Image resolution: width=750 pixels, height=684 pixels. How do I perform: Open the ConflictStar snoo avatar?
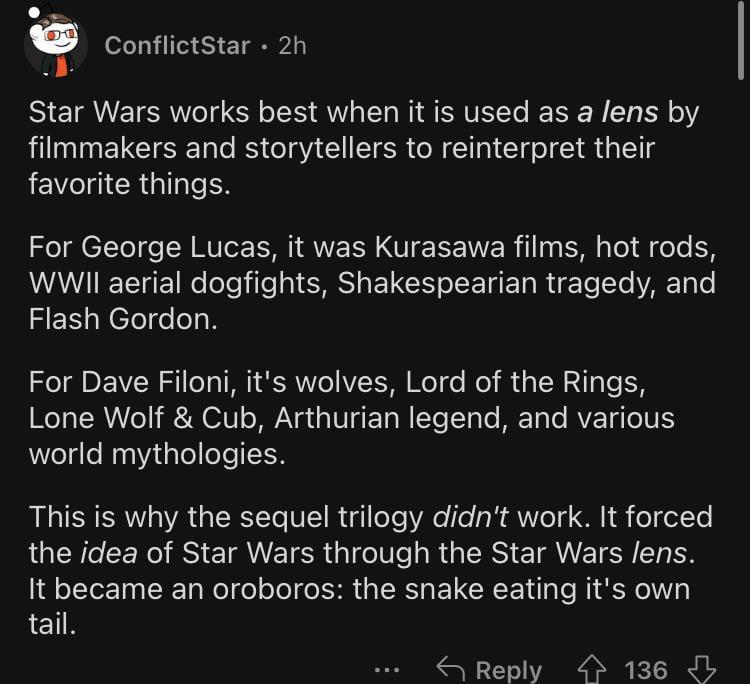(x=55, y=46)
